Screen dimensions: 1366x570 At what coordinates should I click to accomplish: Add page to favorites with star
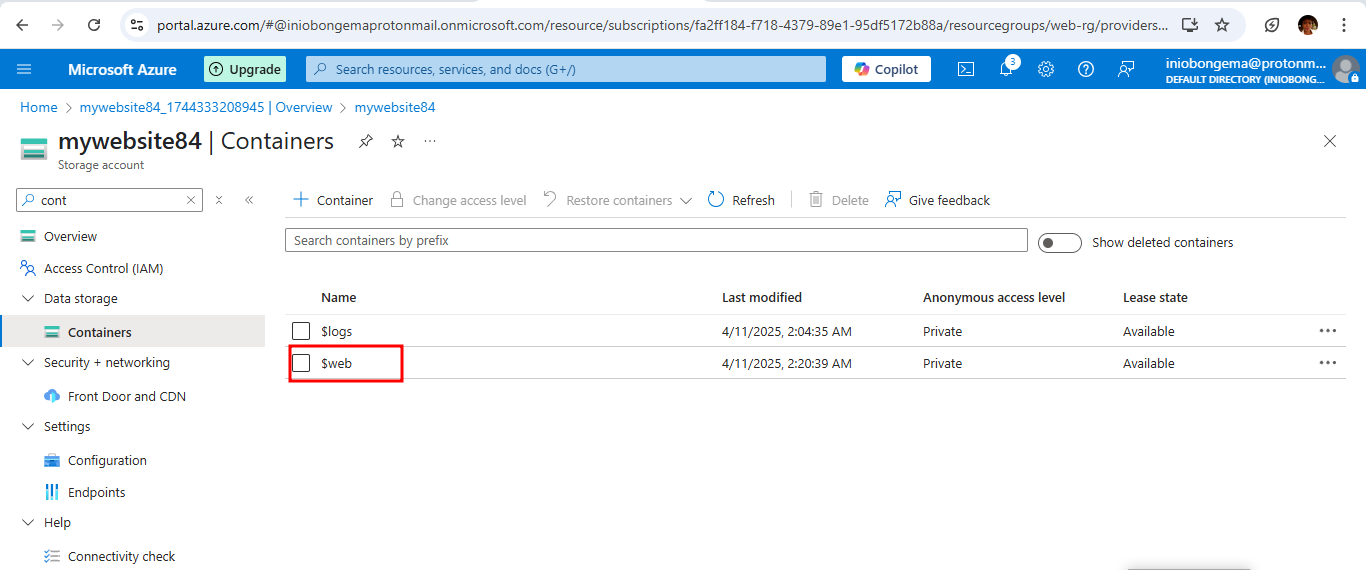point(398,141)
